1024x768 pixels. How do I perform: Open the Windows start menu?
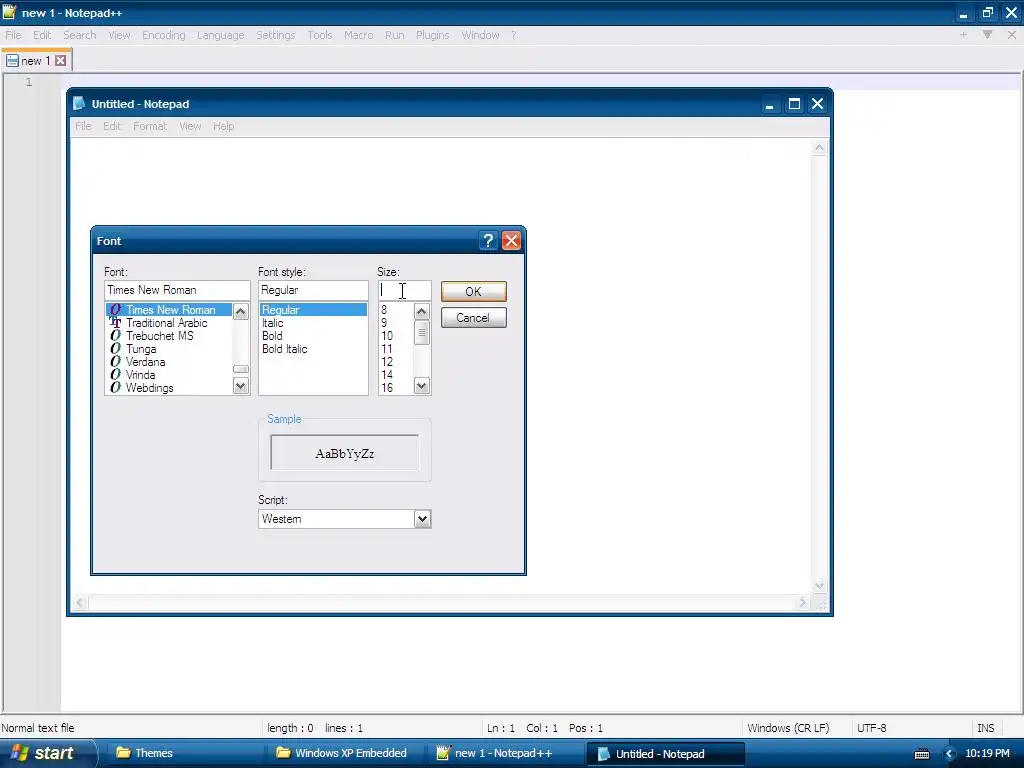click(x=49, y=753)
